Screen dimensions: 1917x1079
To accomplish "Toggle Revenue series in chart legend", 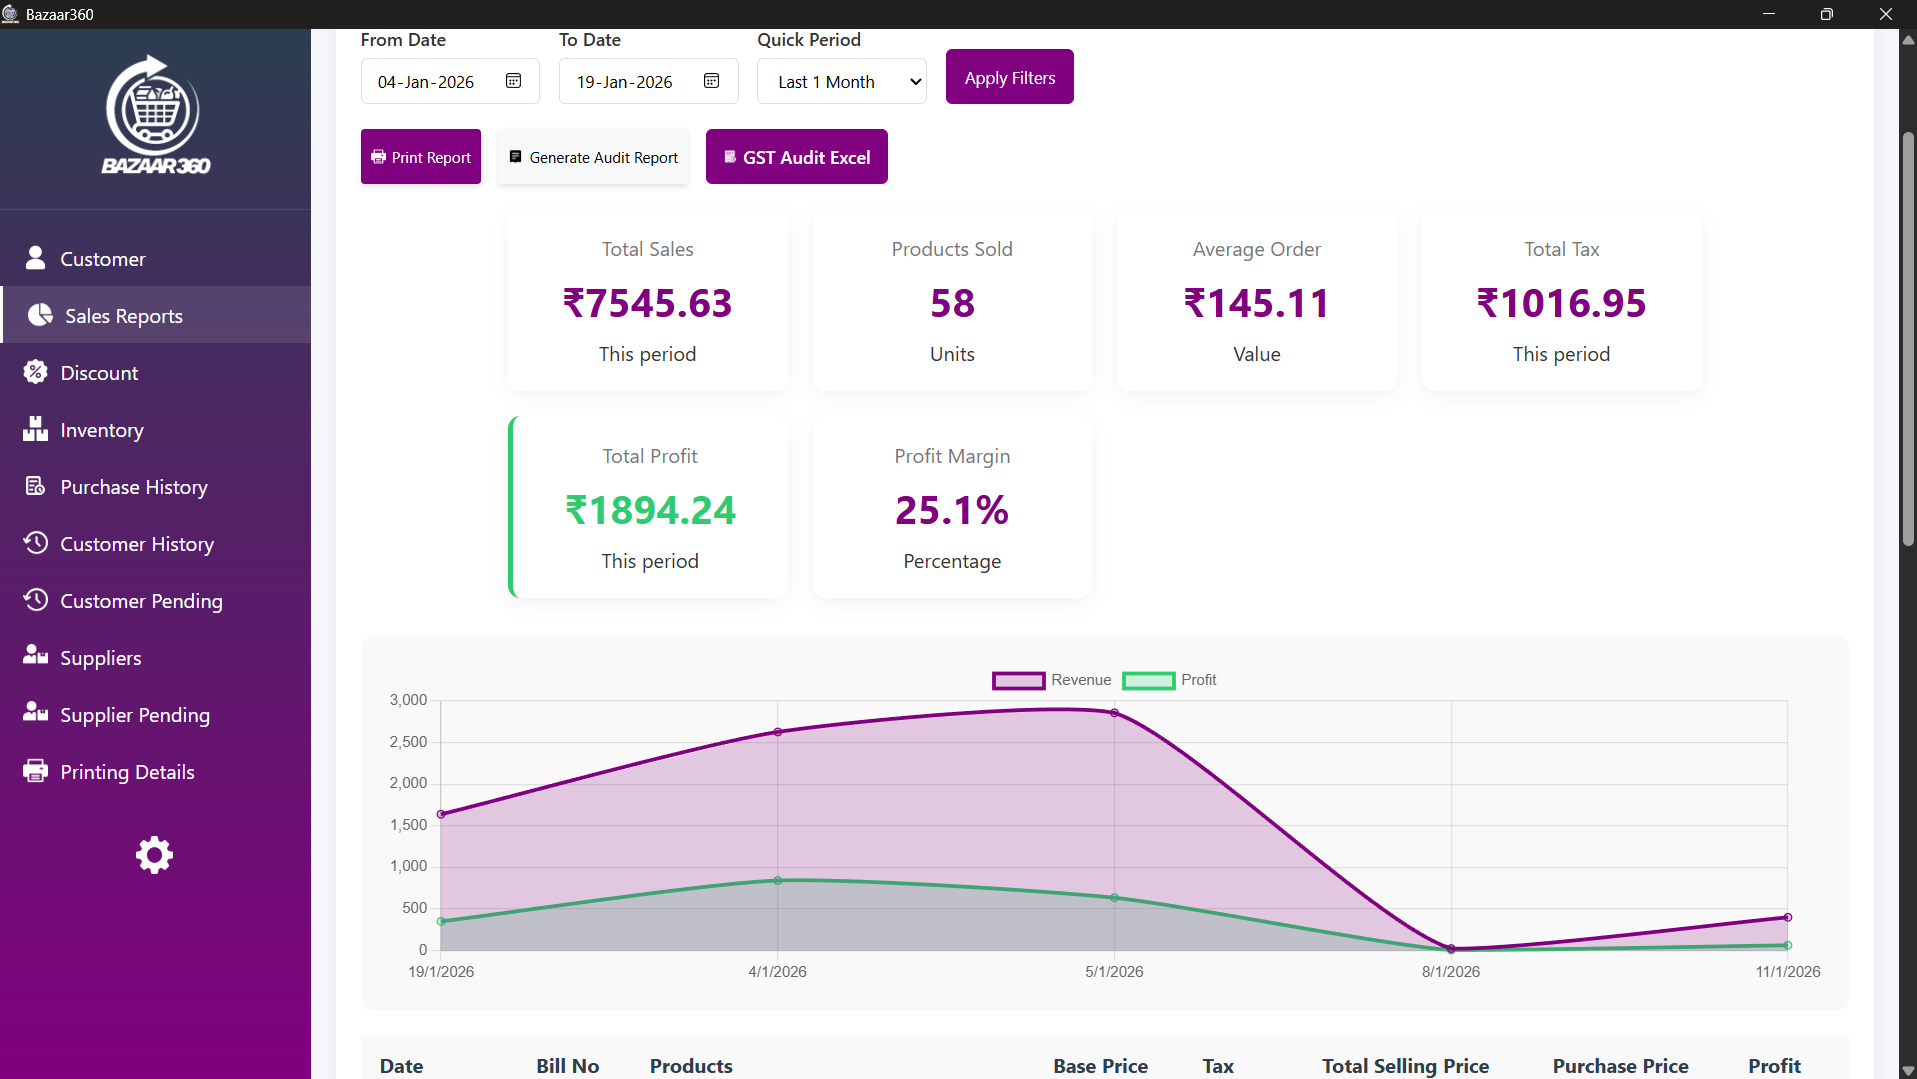I will [1051, 680].
